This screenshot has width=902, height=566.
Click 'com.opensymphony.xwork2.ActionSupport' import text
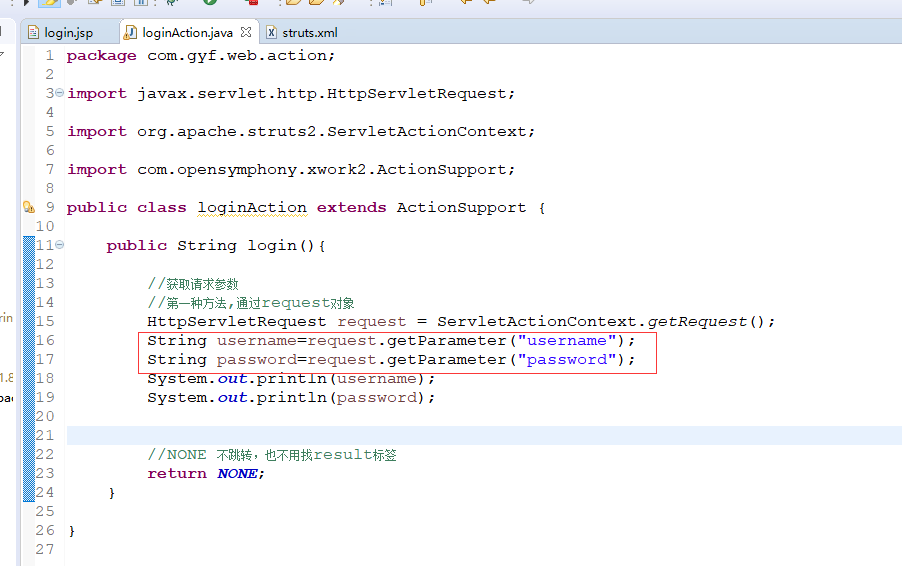coord(322,170)
